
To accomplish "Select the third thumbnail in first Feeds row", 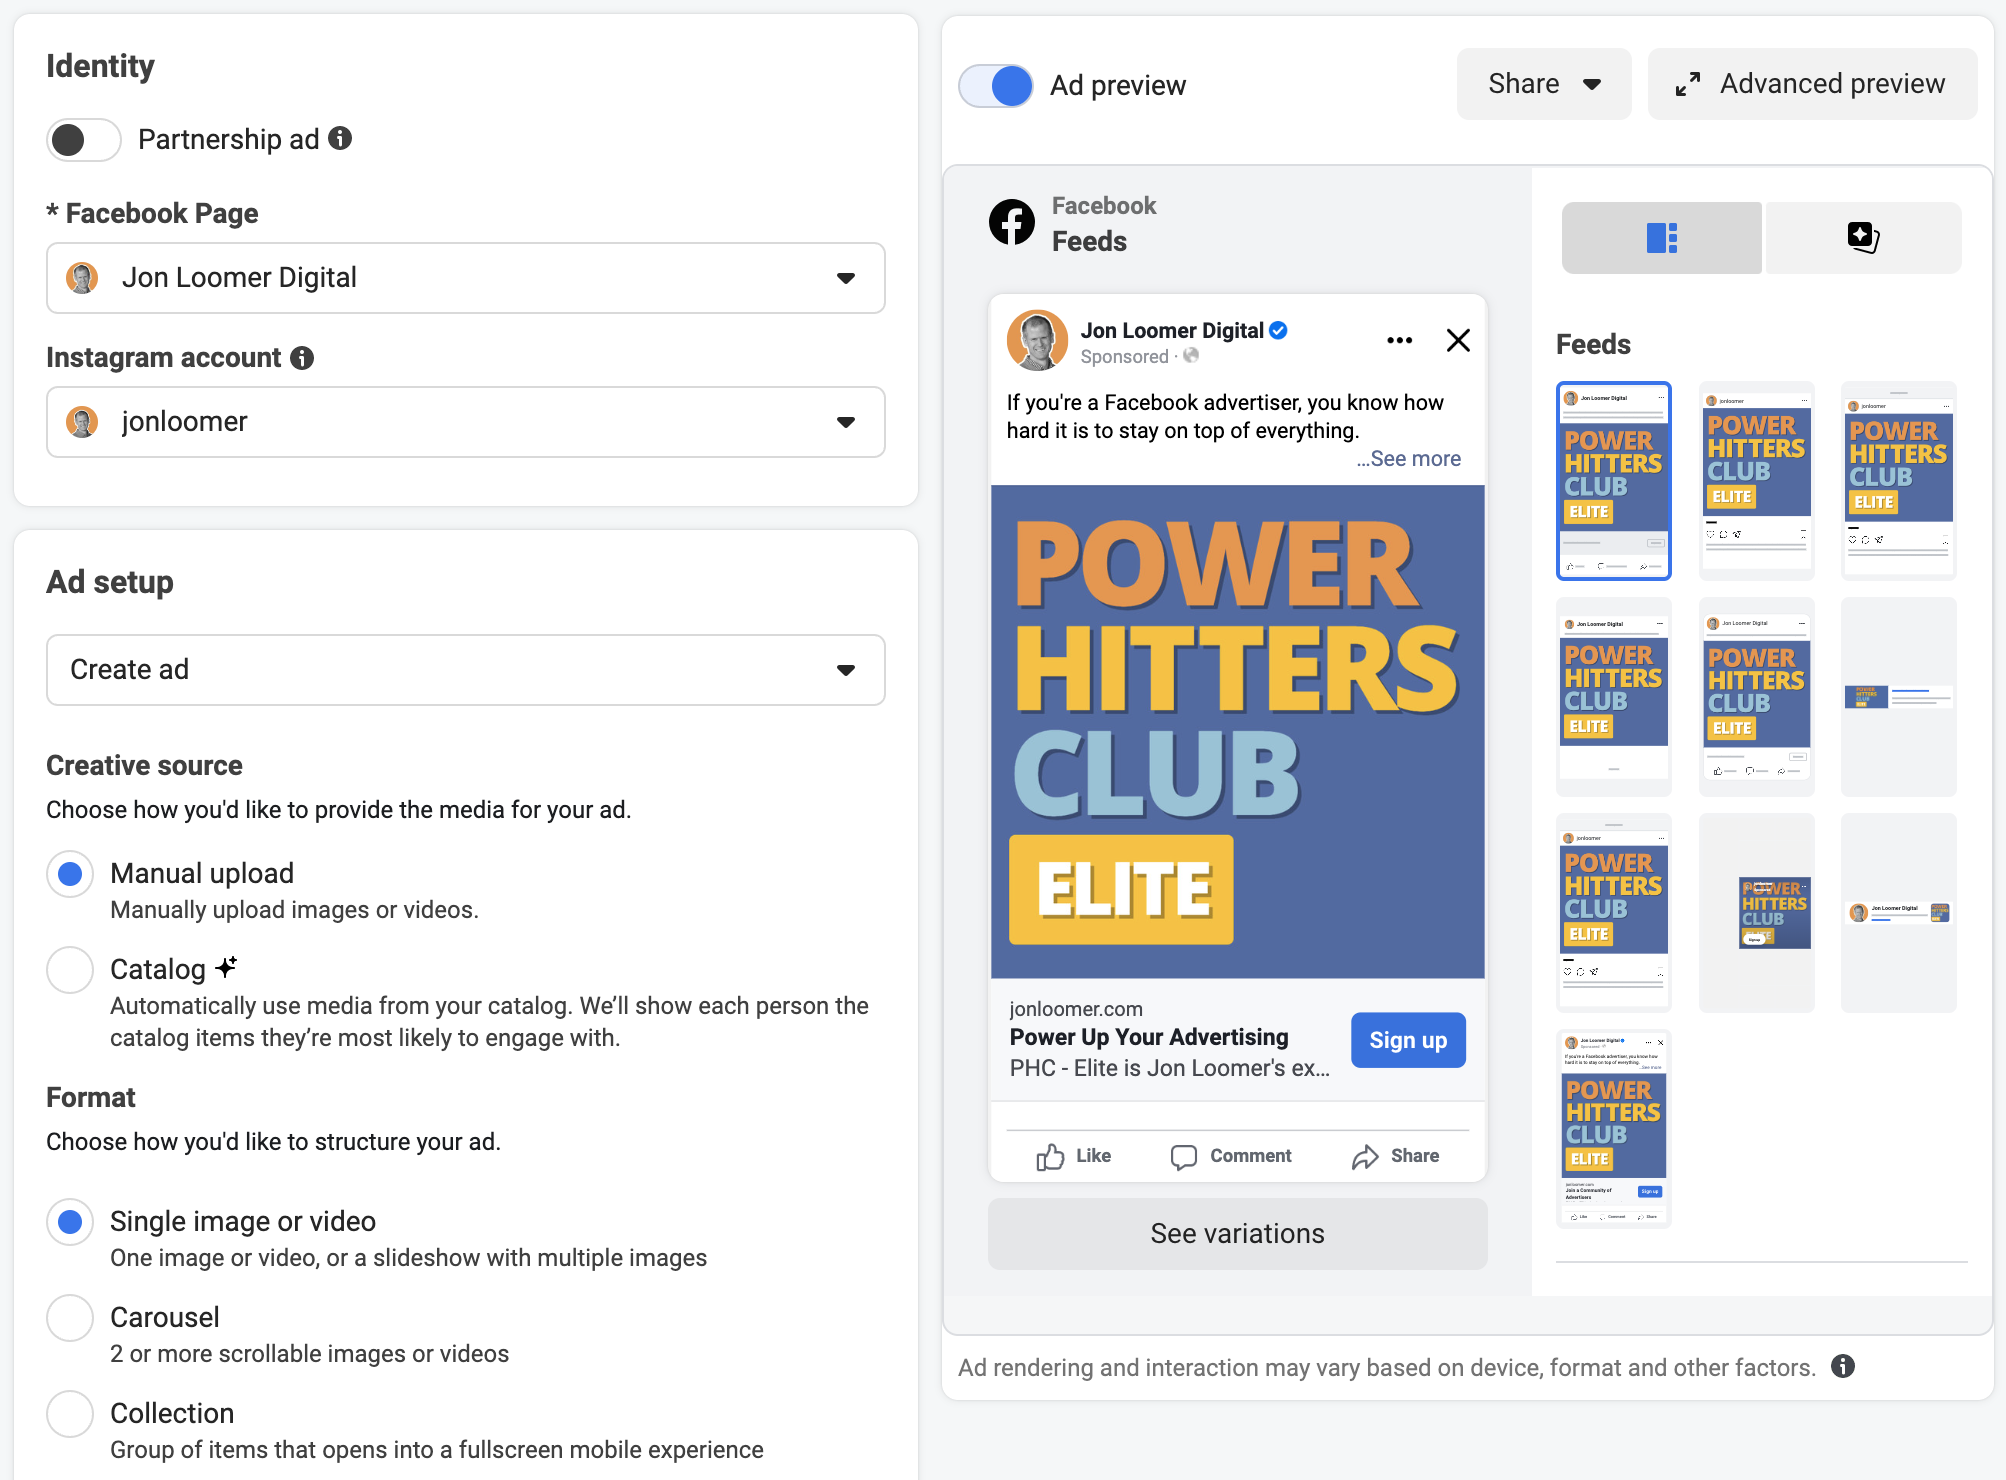I will pyautogui.click(x=1899, y=481).
